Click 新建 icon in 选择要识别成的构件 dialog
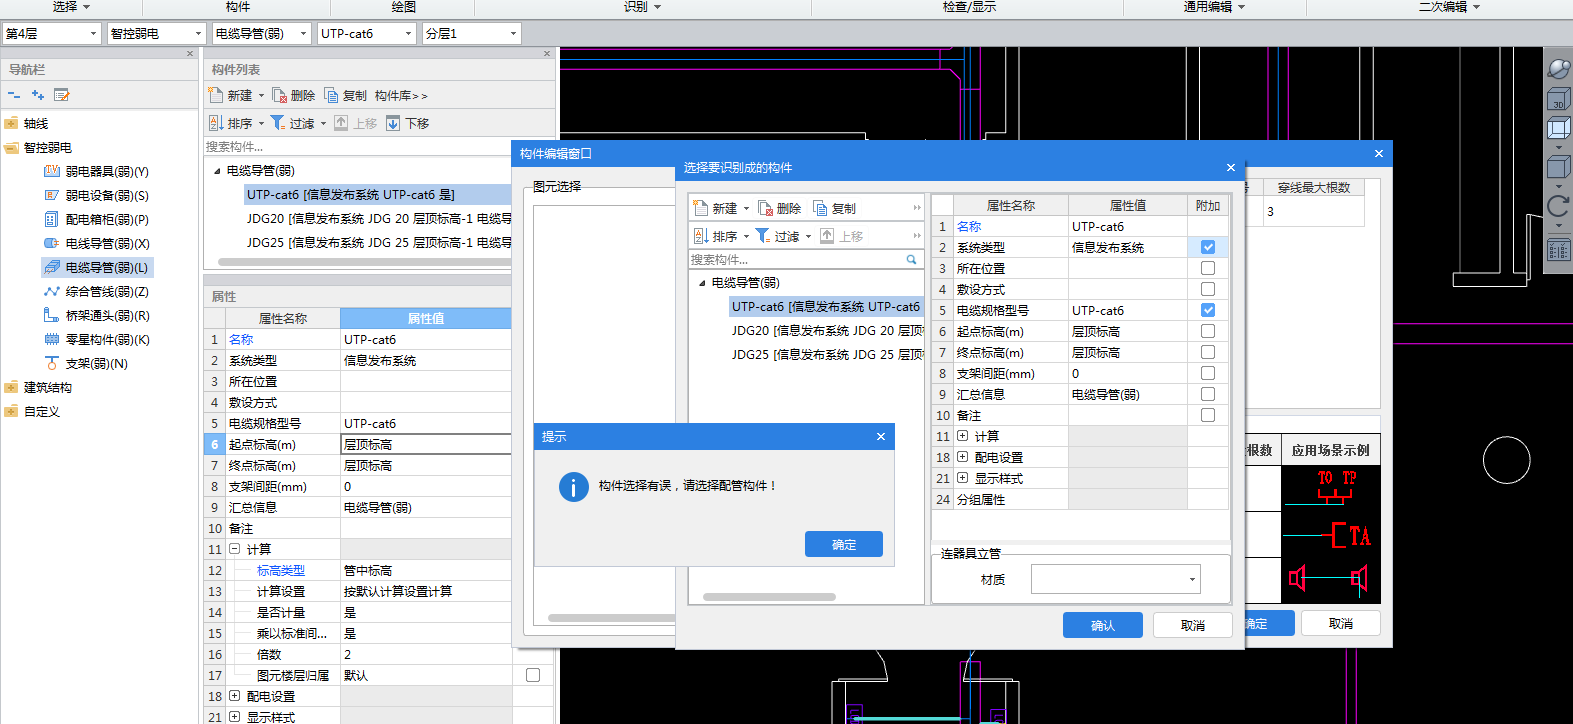This screenshot has width=1573, height=724. click(x=701, y=208)
